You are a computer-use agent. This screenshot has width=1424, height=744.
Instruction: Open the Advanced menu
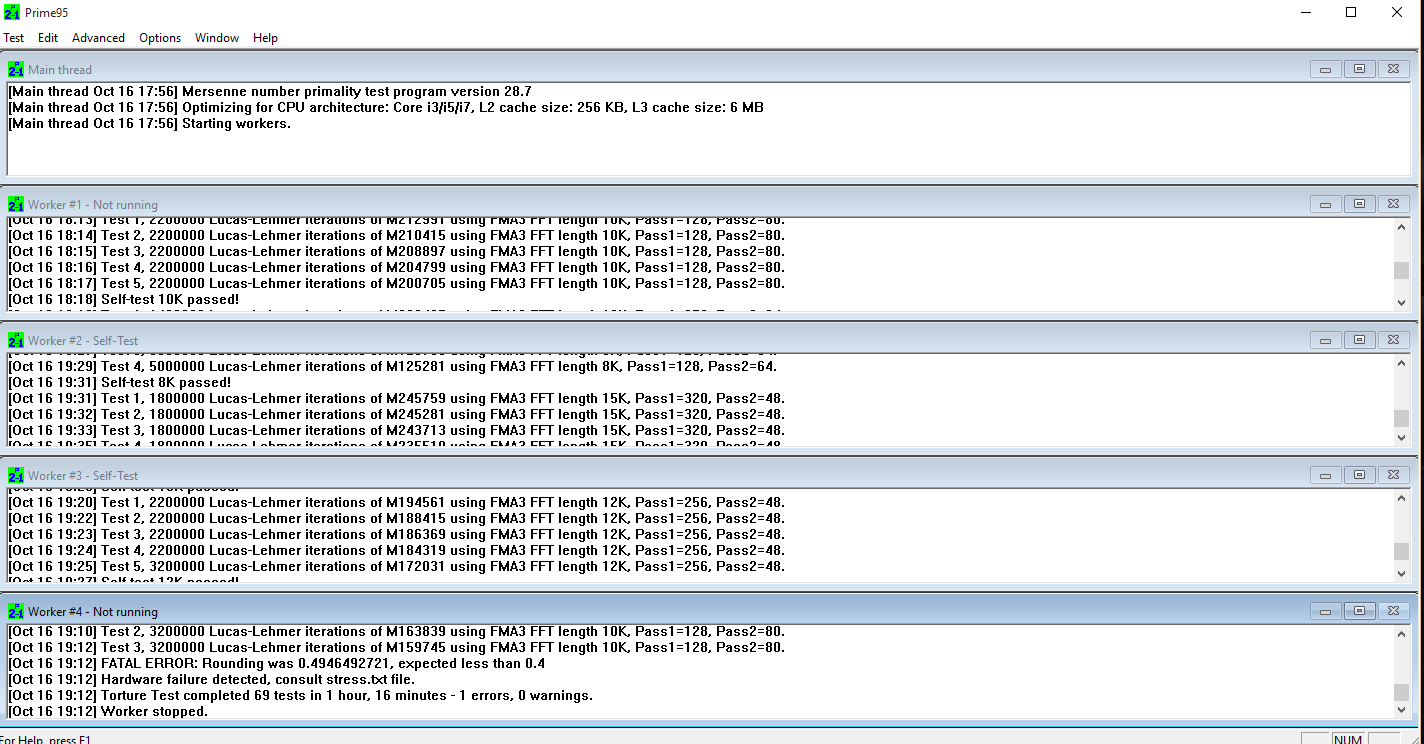click(x=98, y=38)
